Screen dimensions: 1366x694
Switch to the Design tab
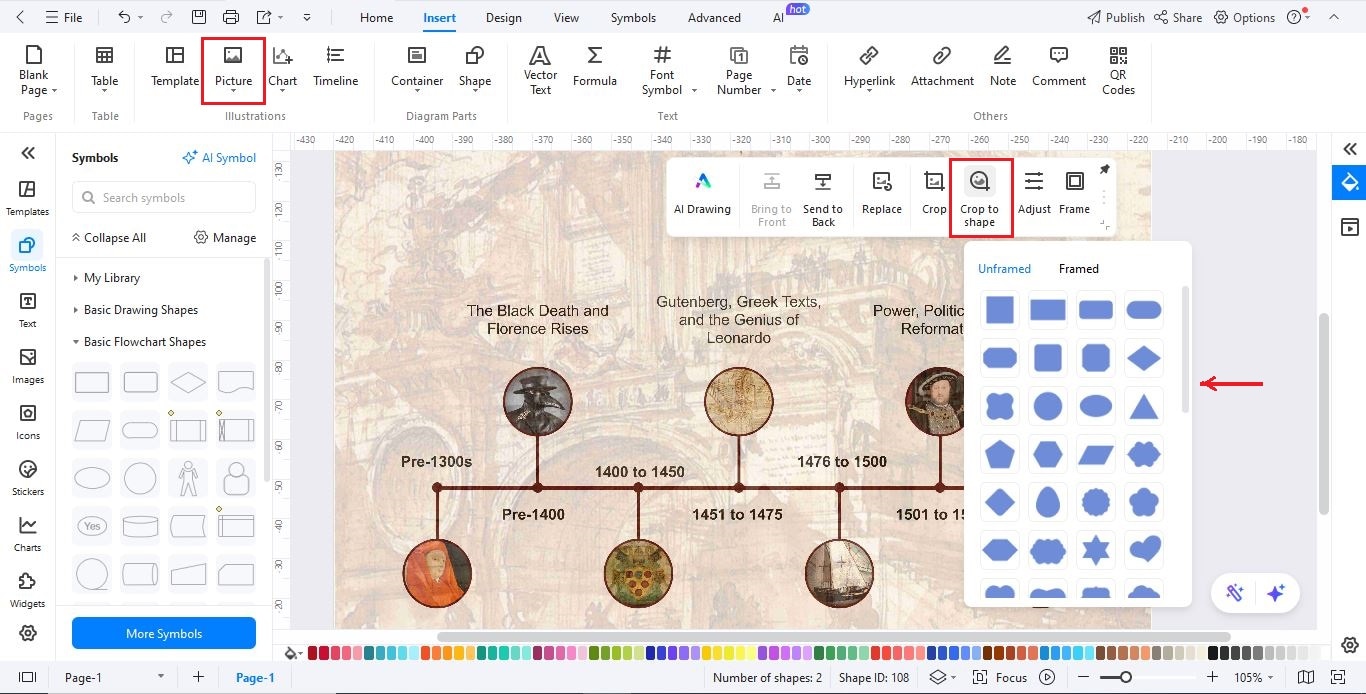pos(503,17)
